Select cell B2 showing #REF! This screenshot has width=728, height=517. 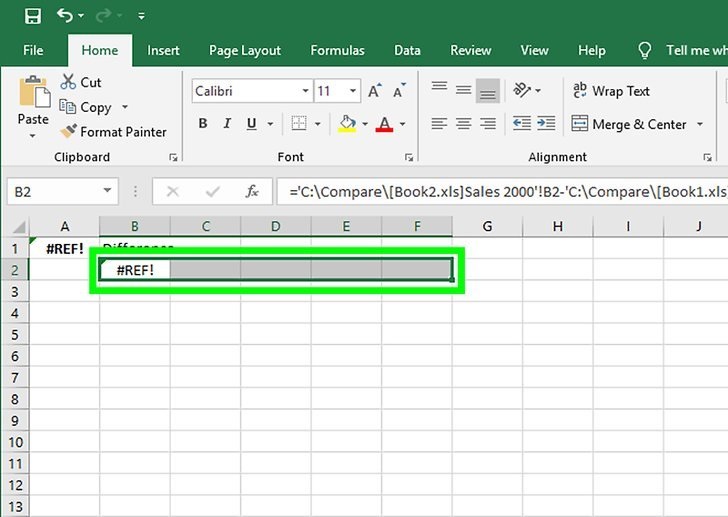135,270
